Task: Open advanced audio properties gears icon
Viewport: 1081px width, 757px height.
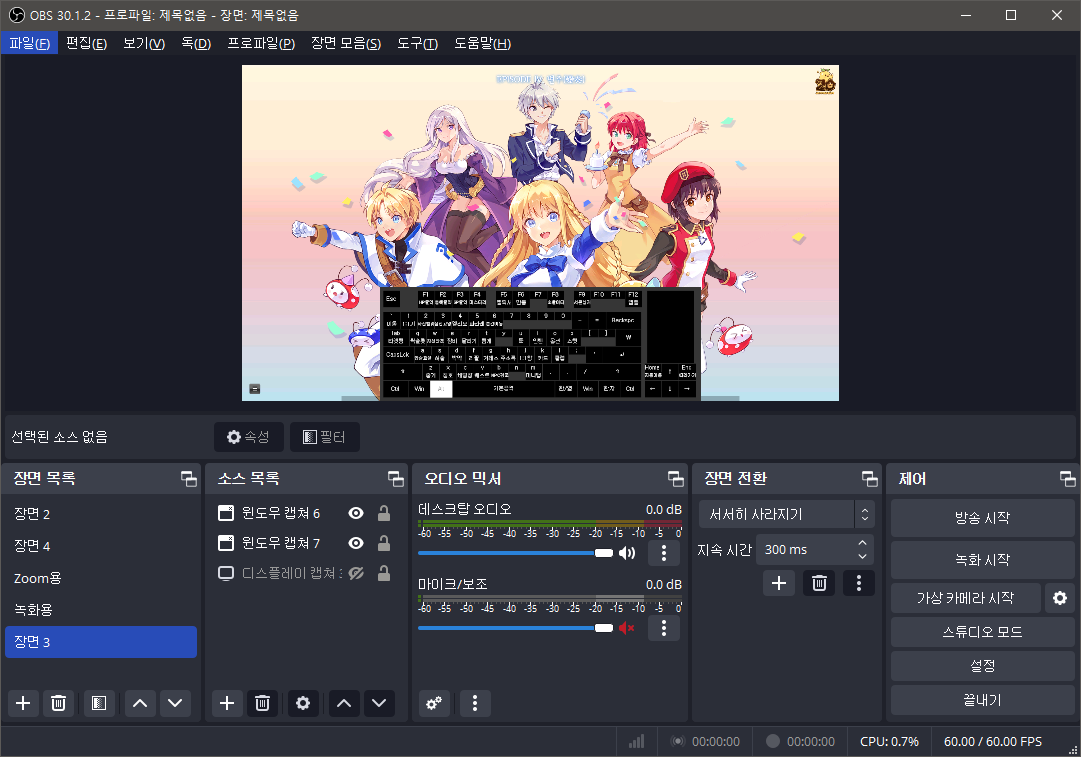Action: (x=434, y=703)
